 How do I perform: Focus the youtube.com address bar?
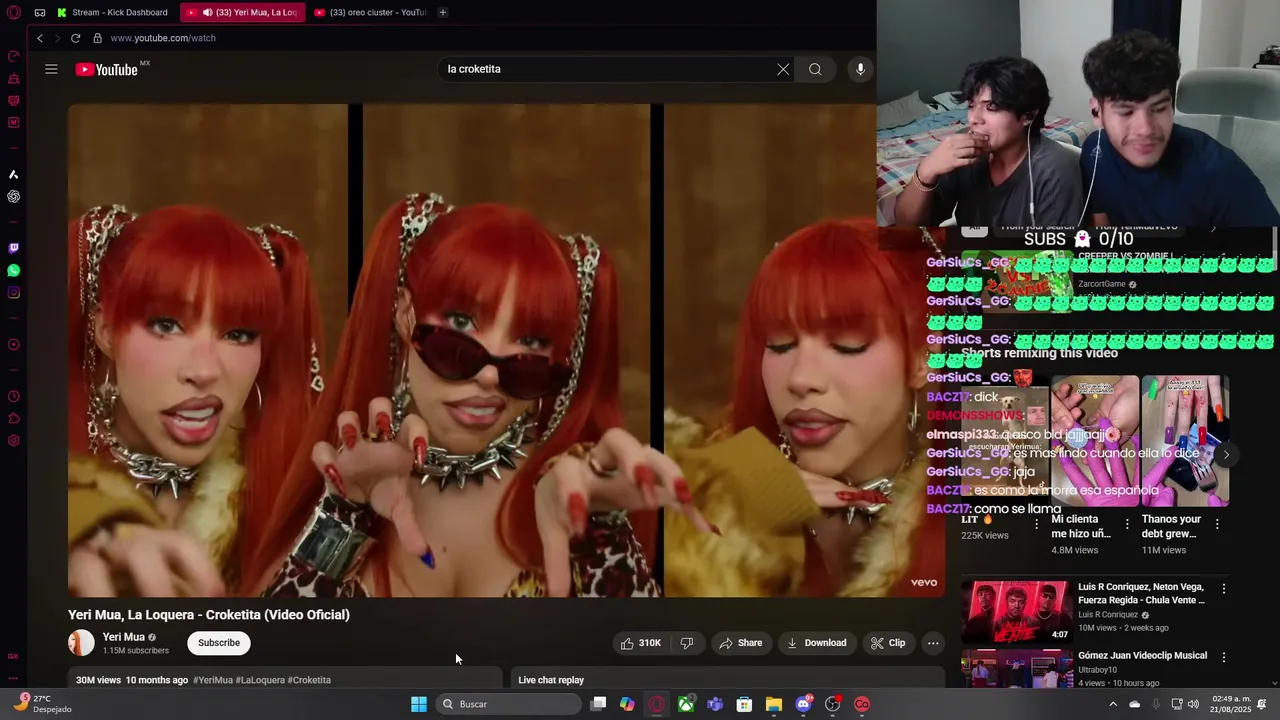click(x=162, y=38)
